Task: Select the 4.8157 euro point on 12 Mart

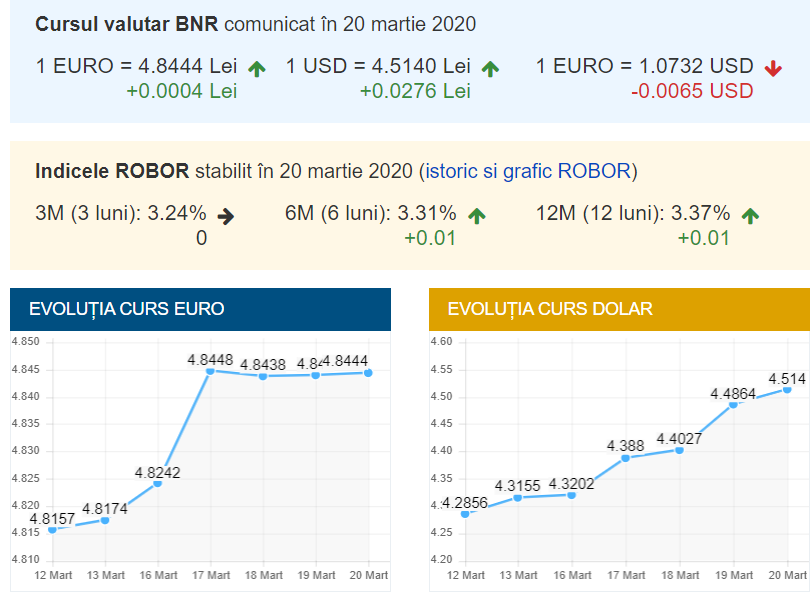Action: click(52, 529)
